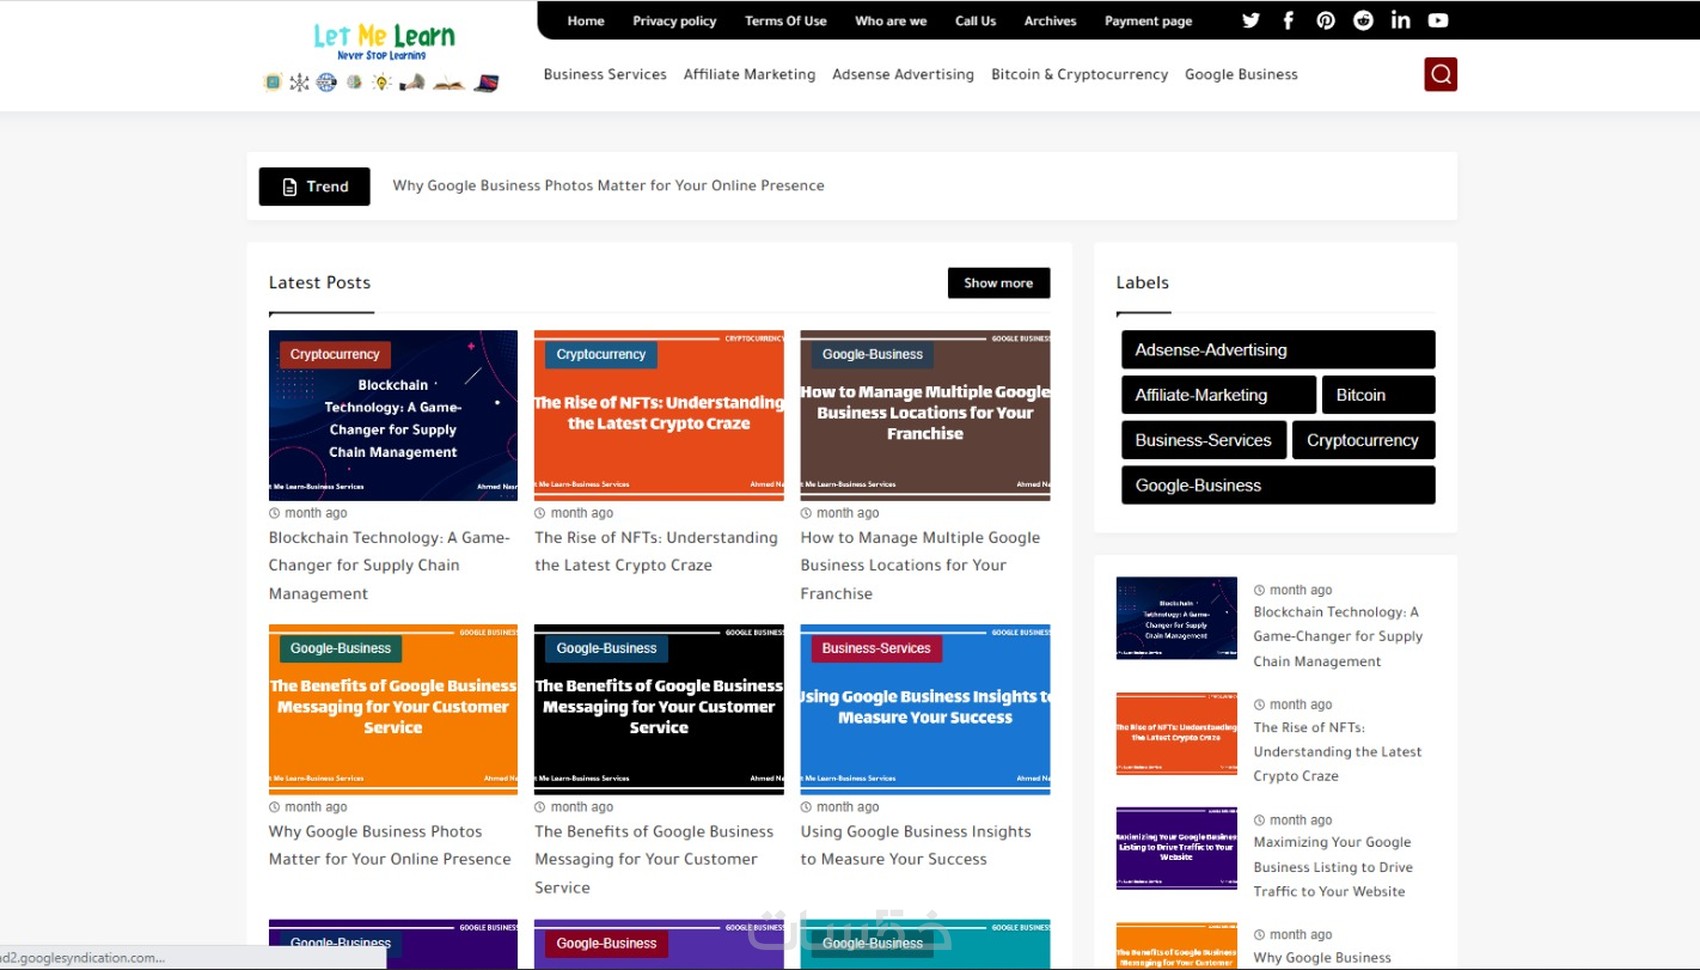Open Why Google Business Photos Matter title link in Latest Posts

tap(390, 845)
